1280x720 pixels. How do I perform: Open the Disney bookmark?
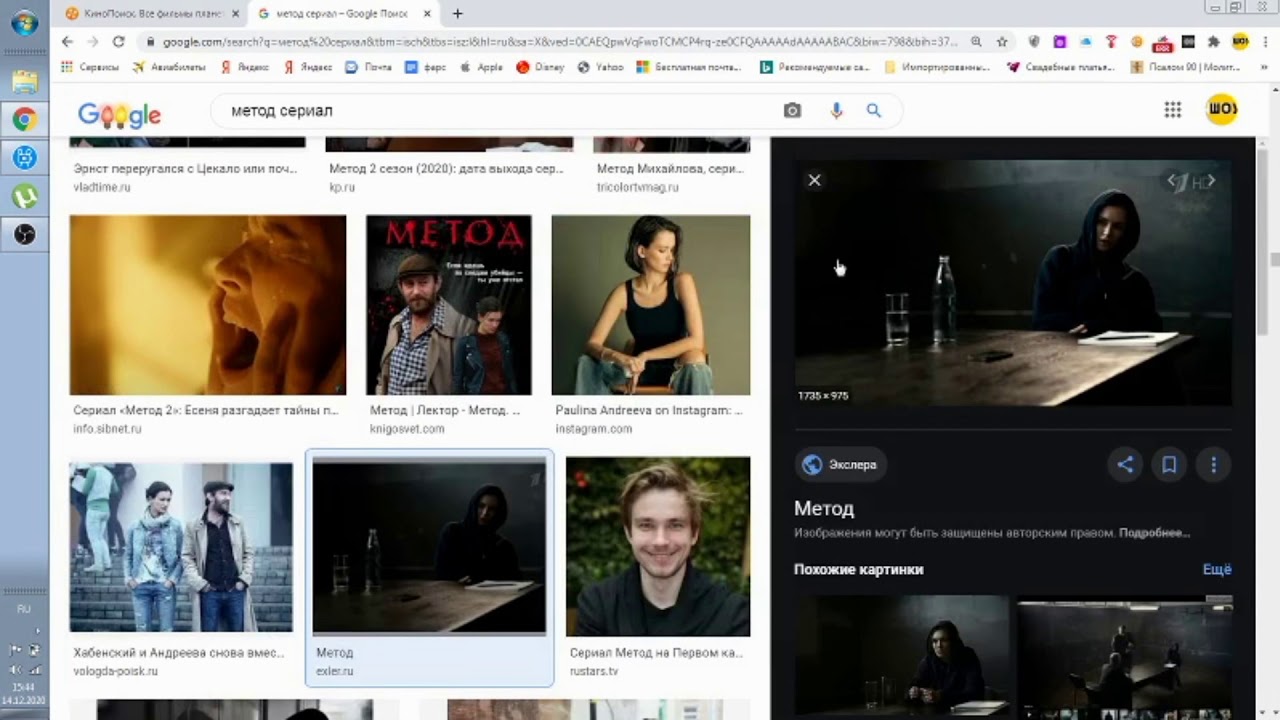click(540, 67)
